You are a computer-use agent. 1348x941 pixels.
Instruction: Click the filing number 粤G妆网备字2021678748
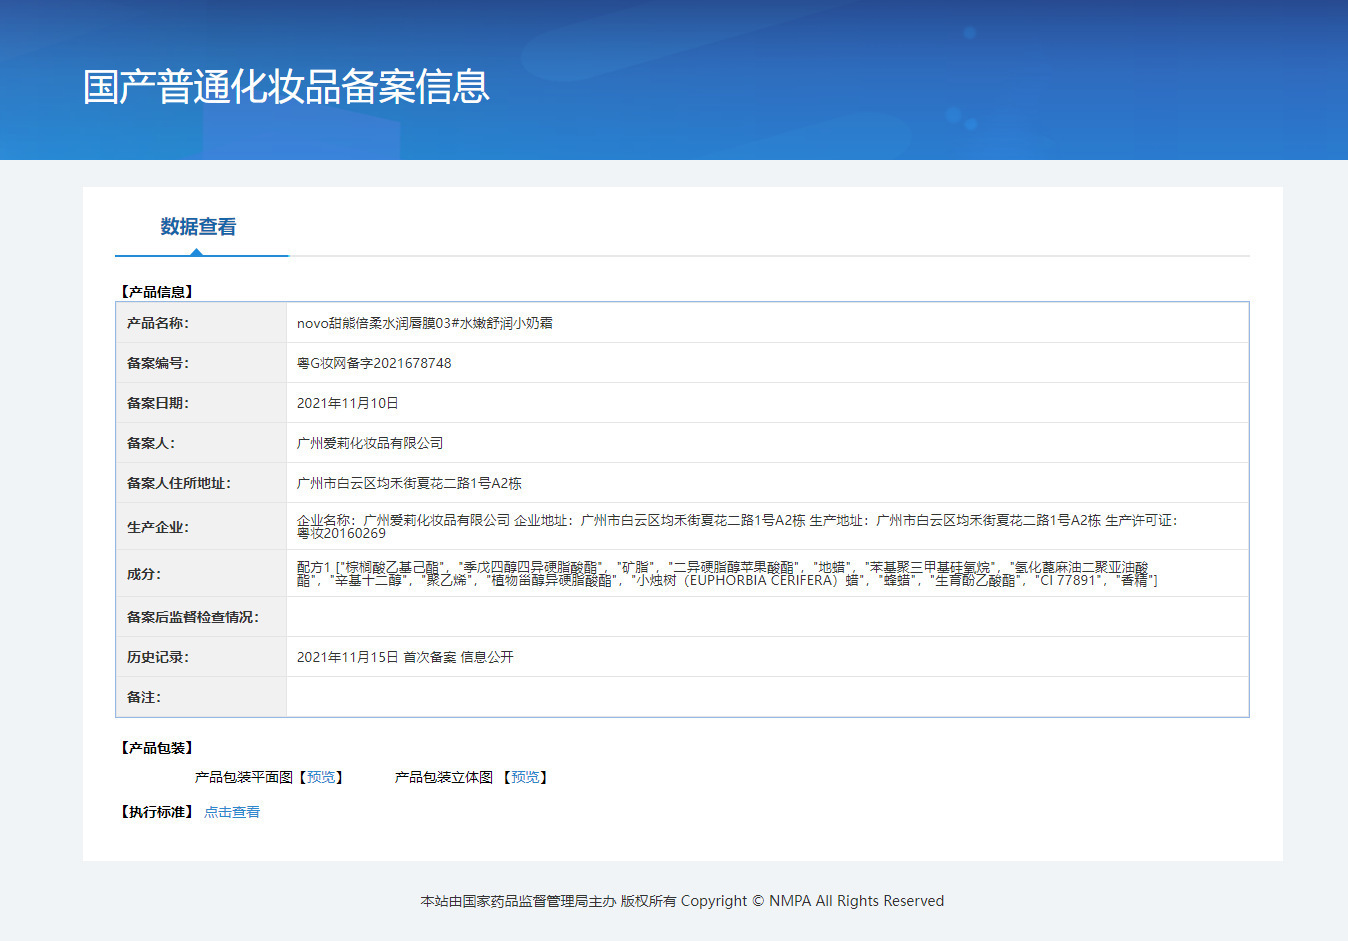[x=374, y=363]
